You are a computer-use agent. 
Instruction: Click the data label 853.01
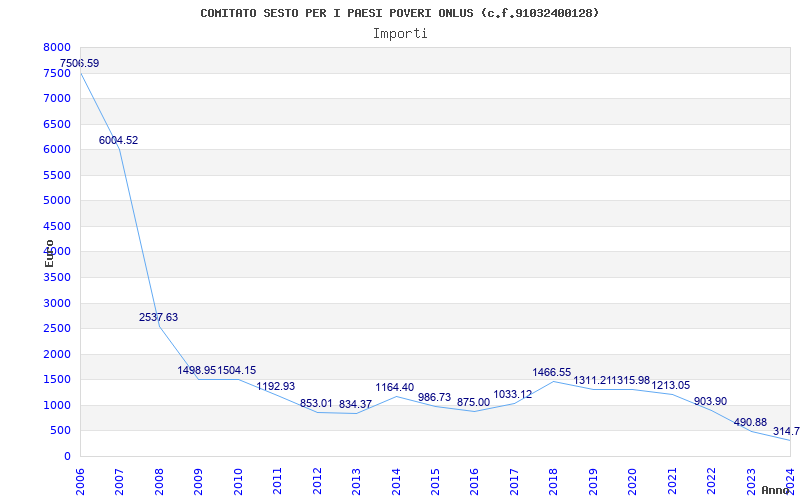pos(316,404)
